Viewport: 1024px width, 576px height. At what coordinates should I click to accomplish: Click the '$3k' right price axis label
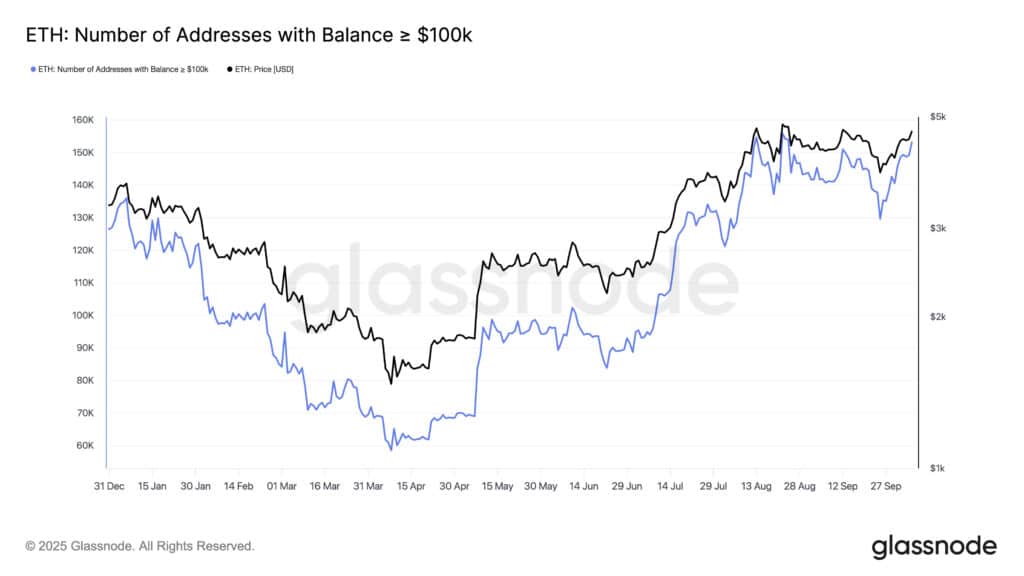937,229
